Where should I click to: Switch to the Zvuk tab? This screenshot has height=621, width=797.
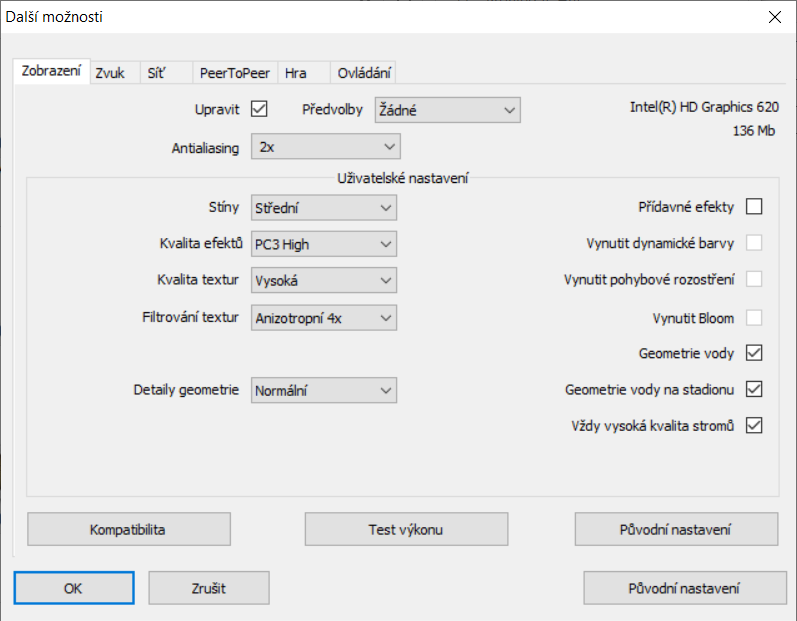(x=110, y=73)
